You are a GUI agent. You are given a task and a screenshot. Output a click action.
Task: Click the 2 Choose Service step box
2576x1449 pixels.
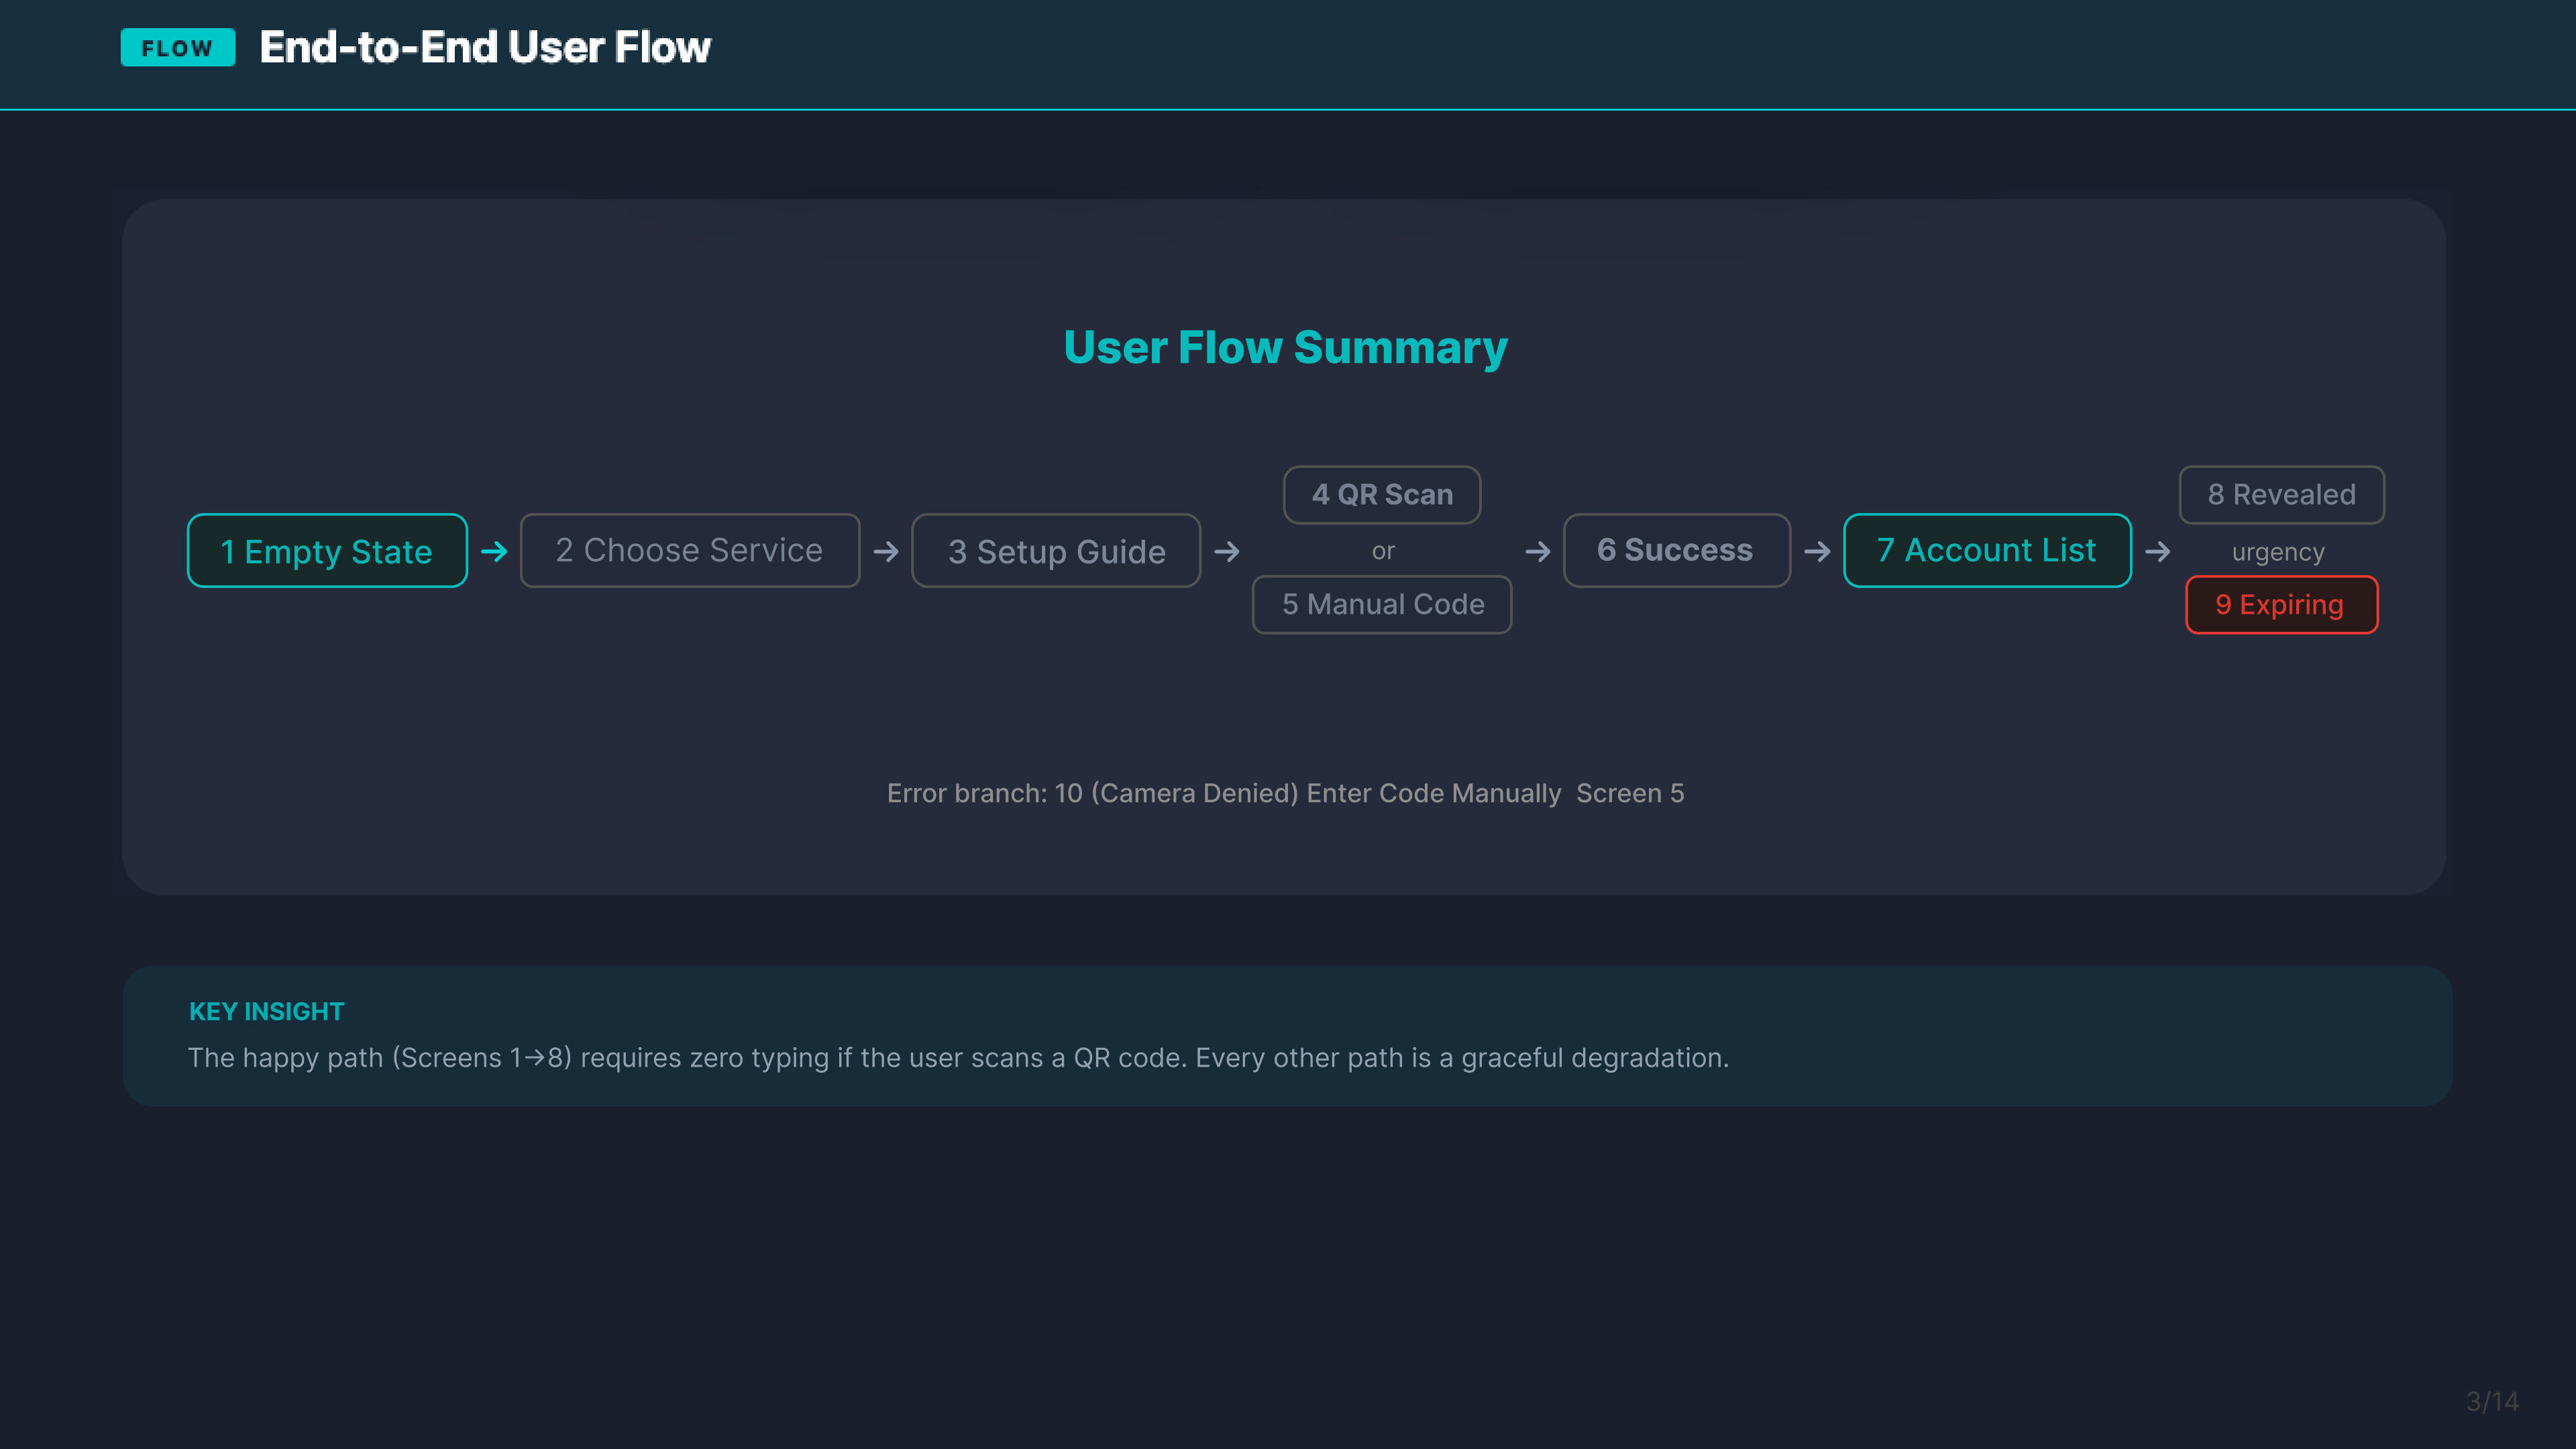pyautogui.click(x=689, y=550)
